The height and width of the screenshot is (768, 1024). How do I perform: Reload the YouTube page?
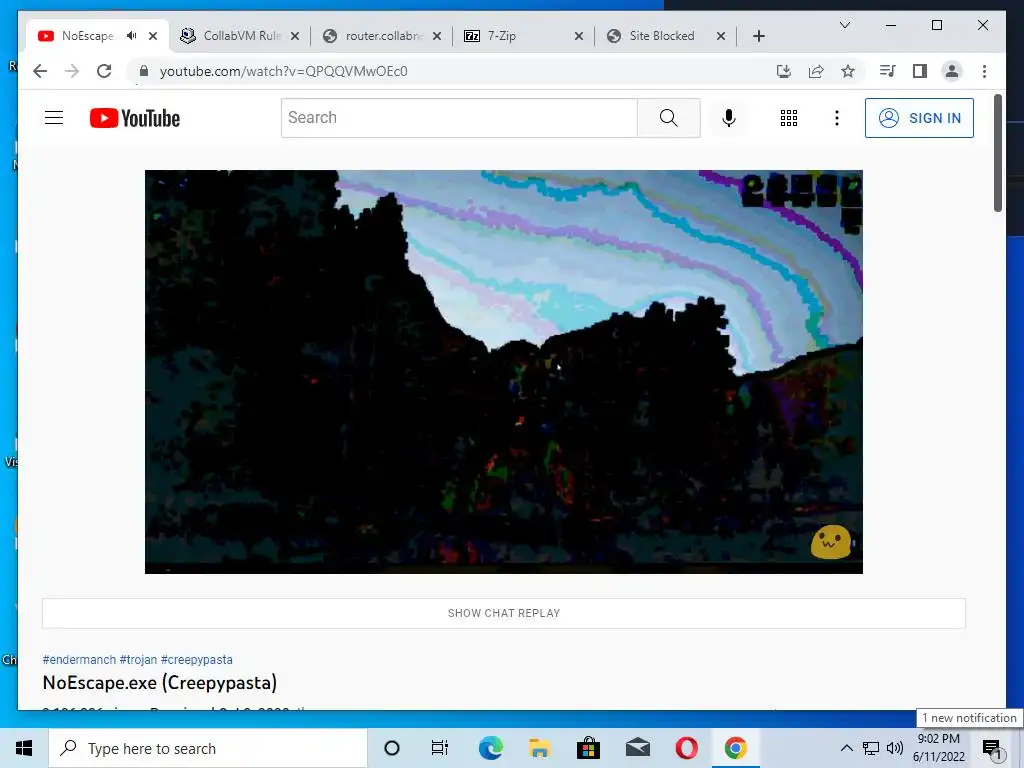104,71
